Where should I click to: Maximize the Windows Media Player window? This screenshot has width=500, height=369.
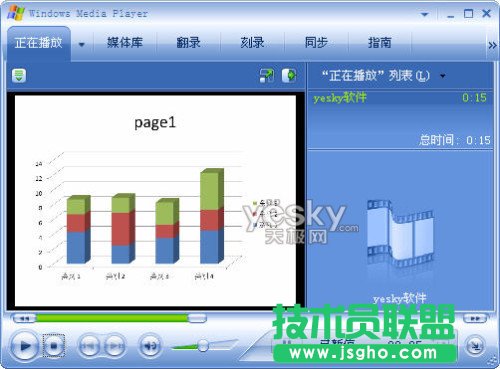point(469,14)
